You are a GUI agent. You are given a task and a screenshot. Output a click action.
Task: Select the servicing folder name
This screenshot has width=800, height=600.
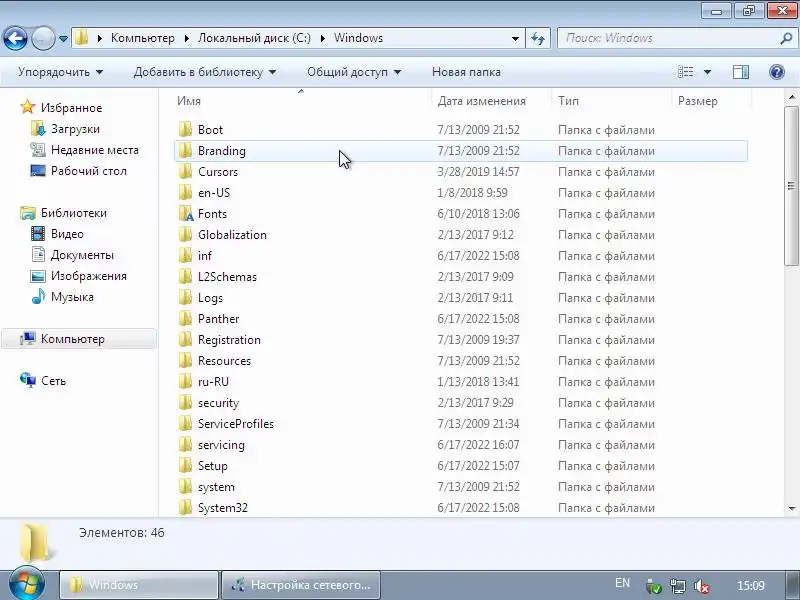pyautogui.click(x=221, y=445)
